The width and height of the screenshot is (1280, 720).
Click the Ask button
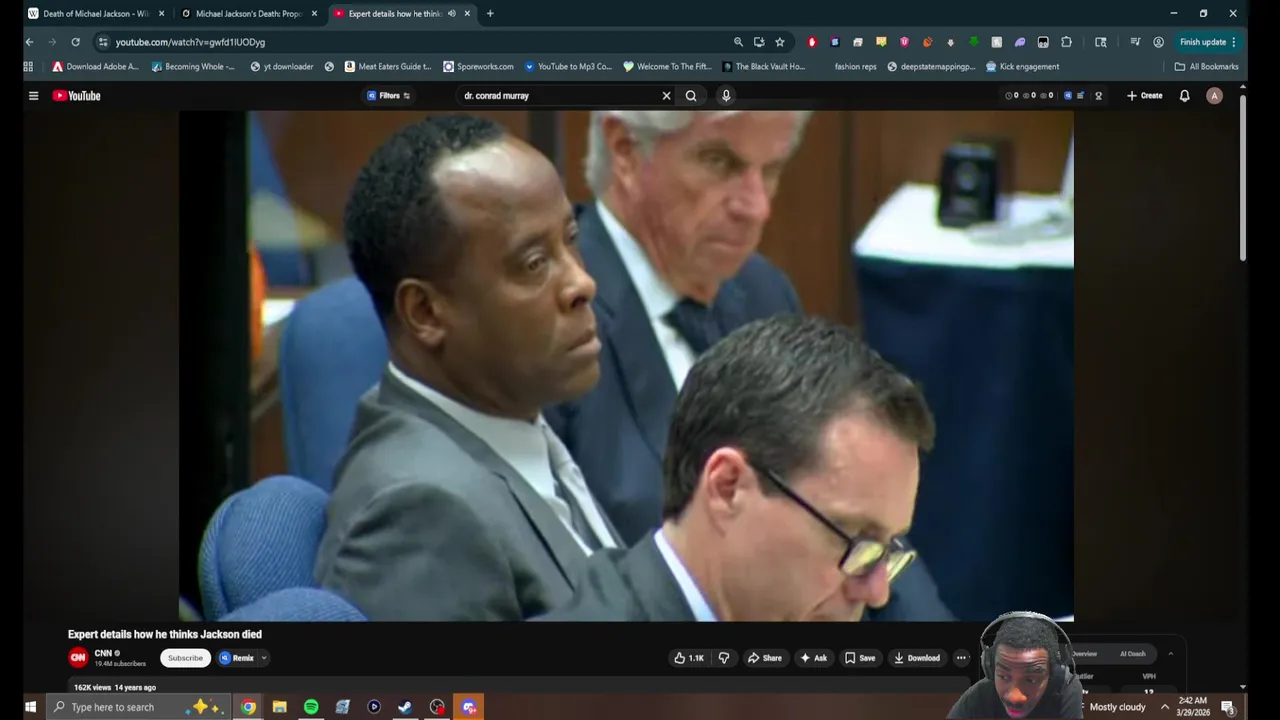[813, 658]
